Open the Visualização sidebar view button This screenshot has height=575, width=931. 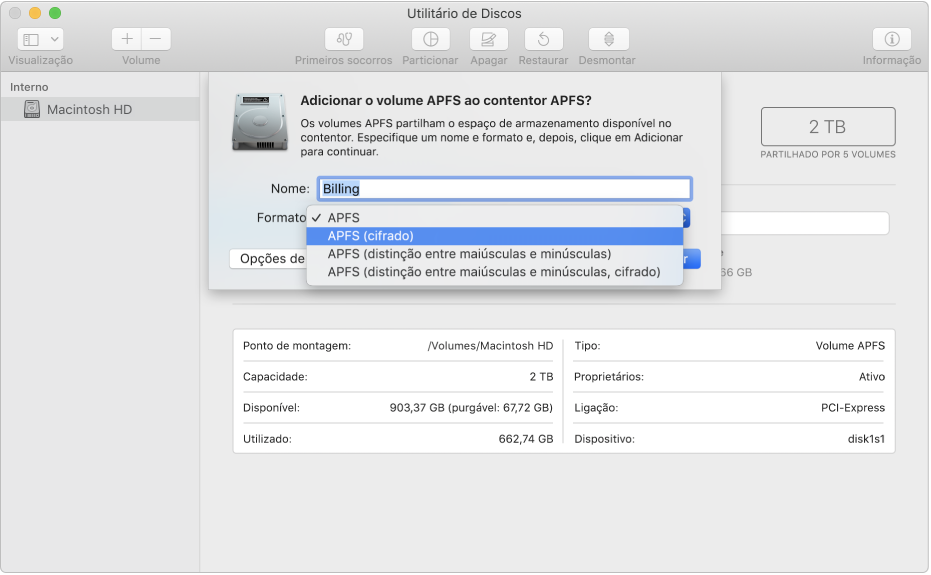(x=31, y=39)
